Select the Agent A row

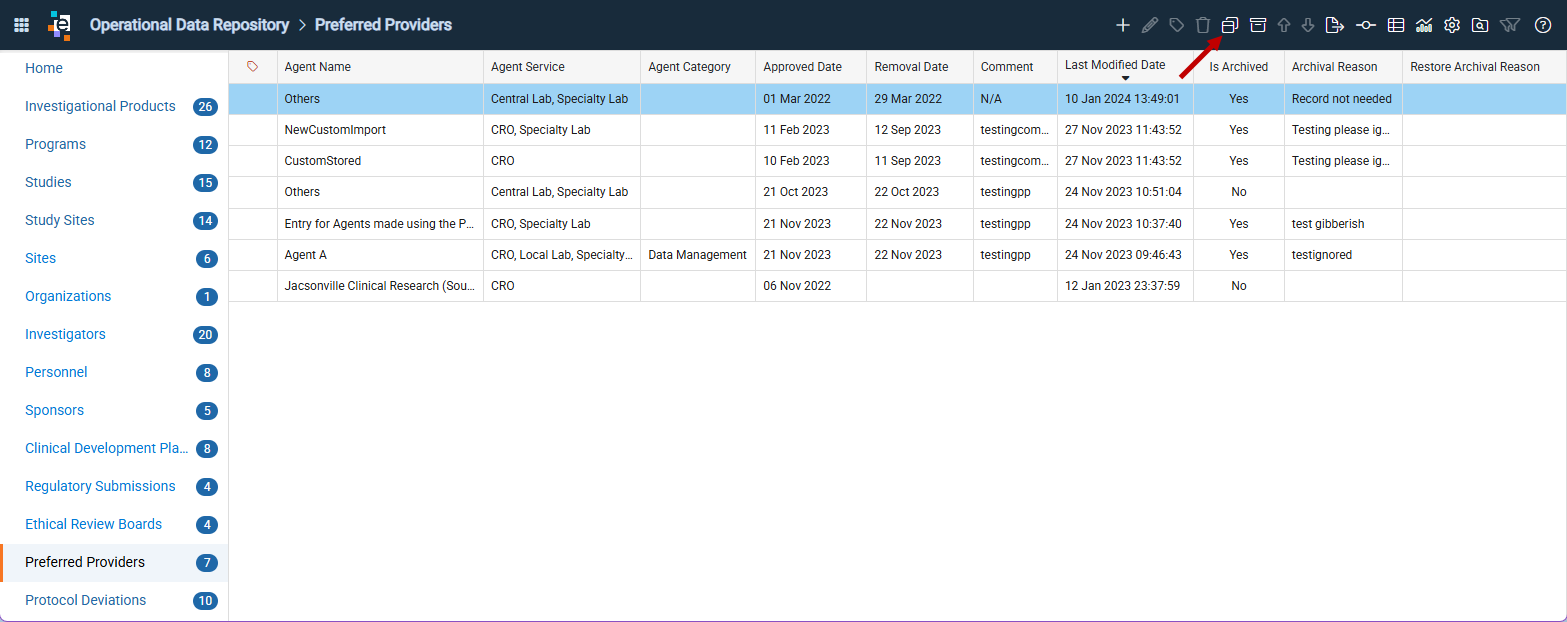point(897,255)
